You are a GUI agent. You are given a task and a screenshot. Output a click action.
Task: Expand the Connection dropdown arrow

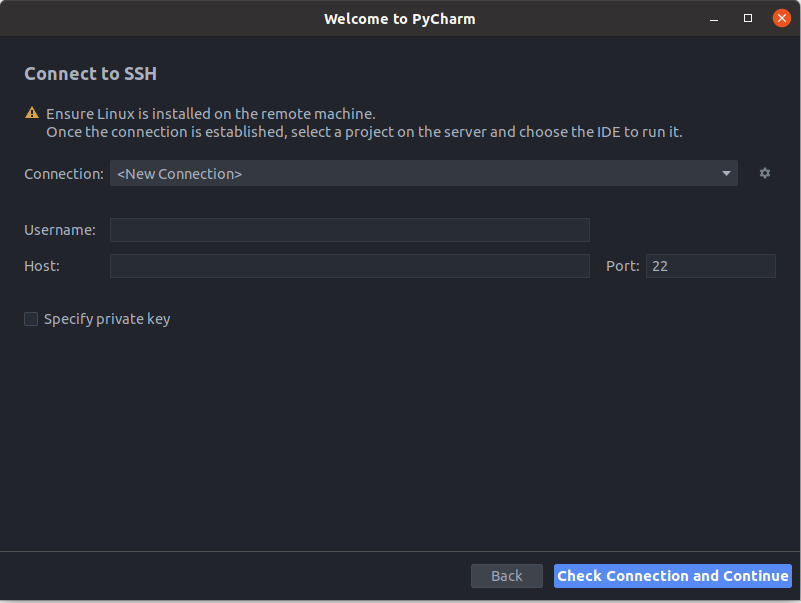[x=726, y=173]
